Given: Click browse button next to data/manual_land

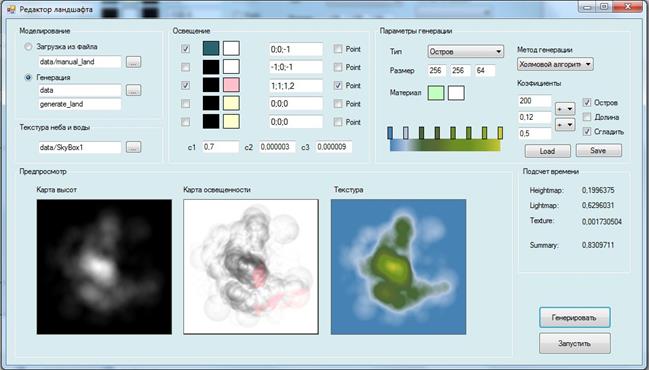Looking at the screenshot, I should 133,62.
